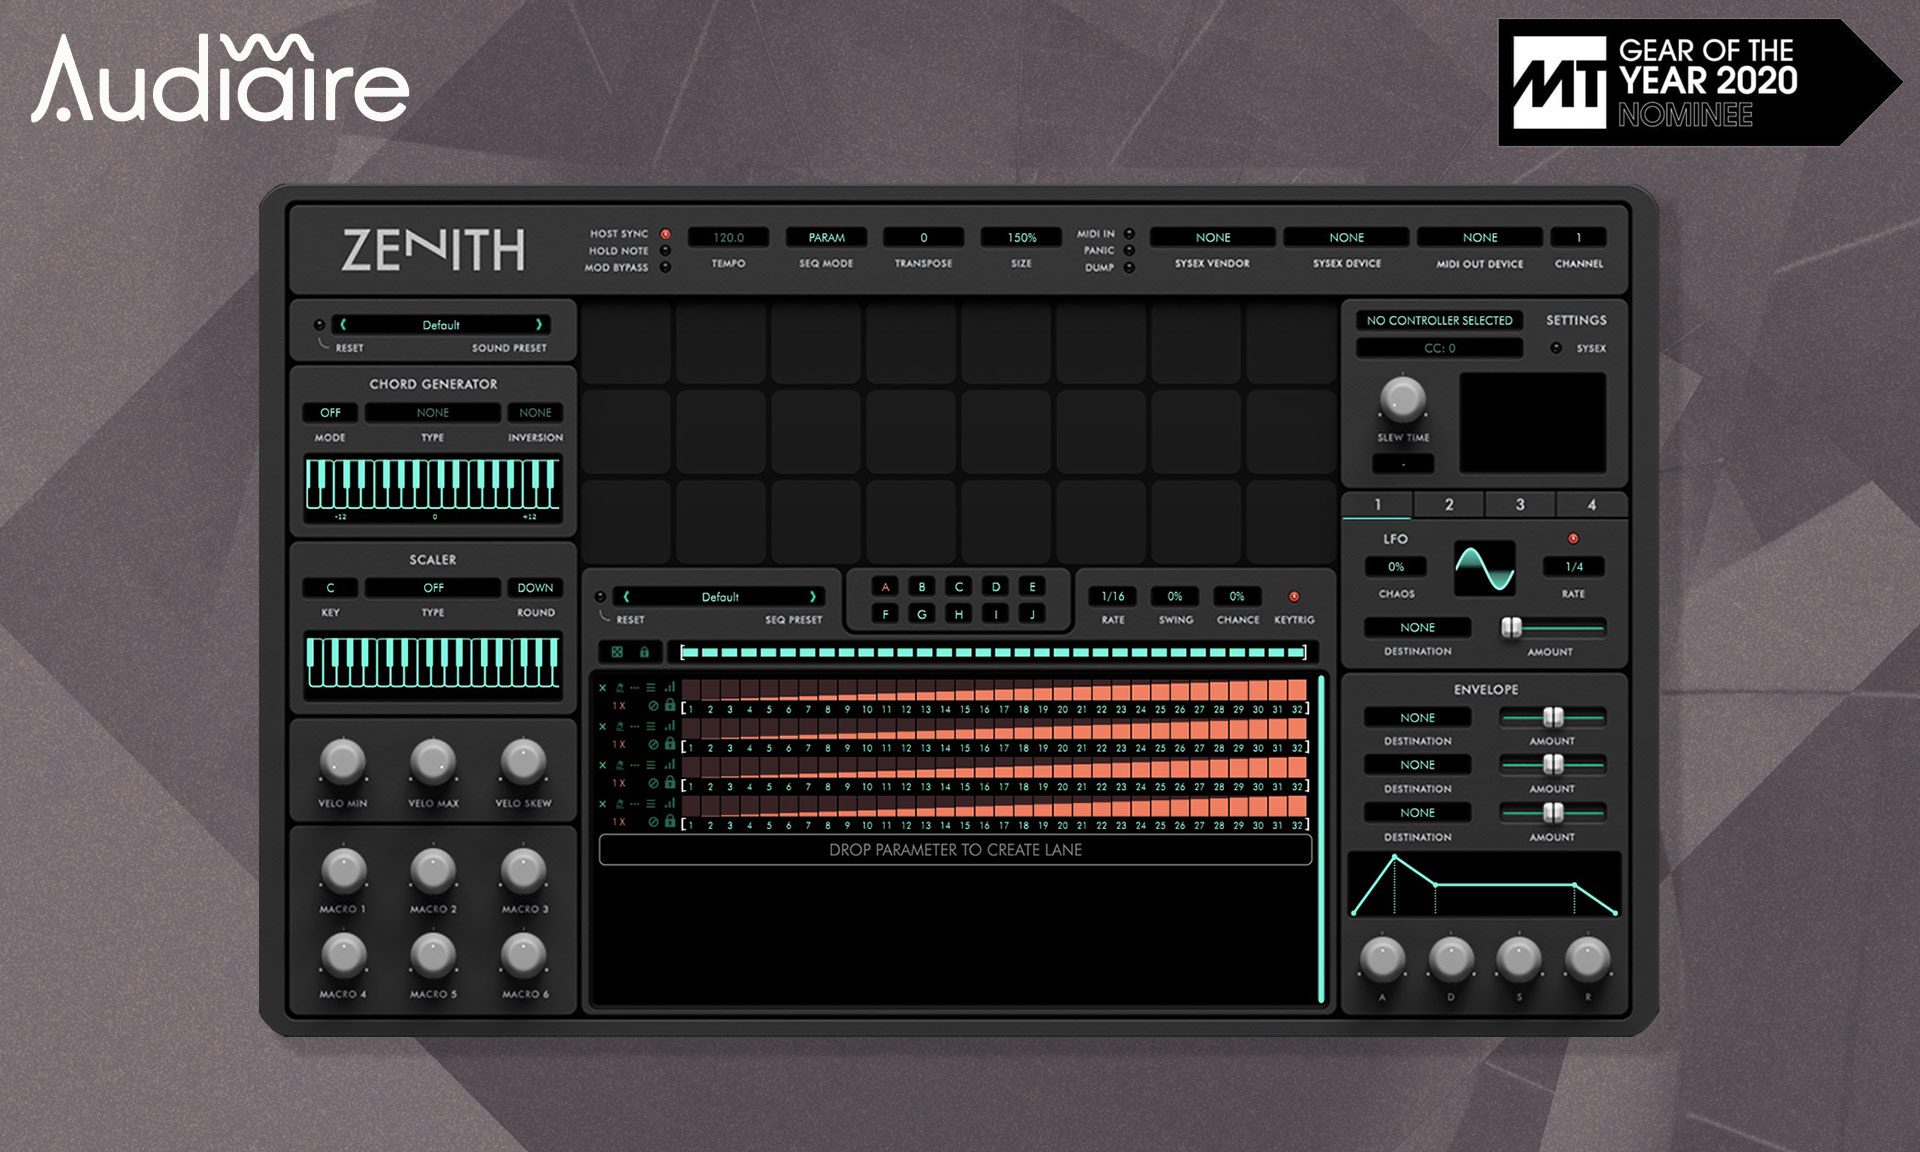Click the lock icon next to the dice icon
Viewport: 1920px width, 1152px height.
[x=644, y=652]
